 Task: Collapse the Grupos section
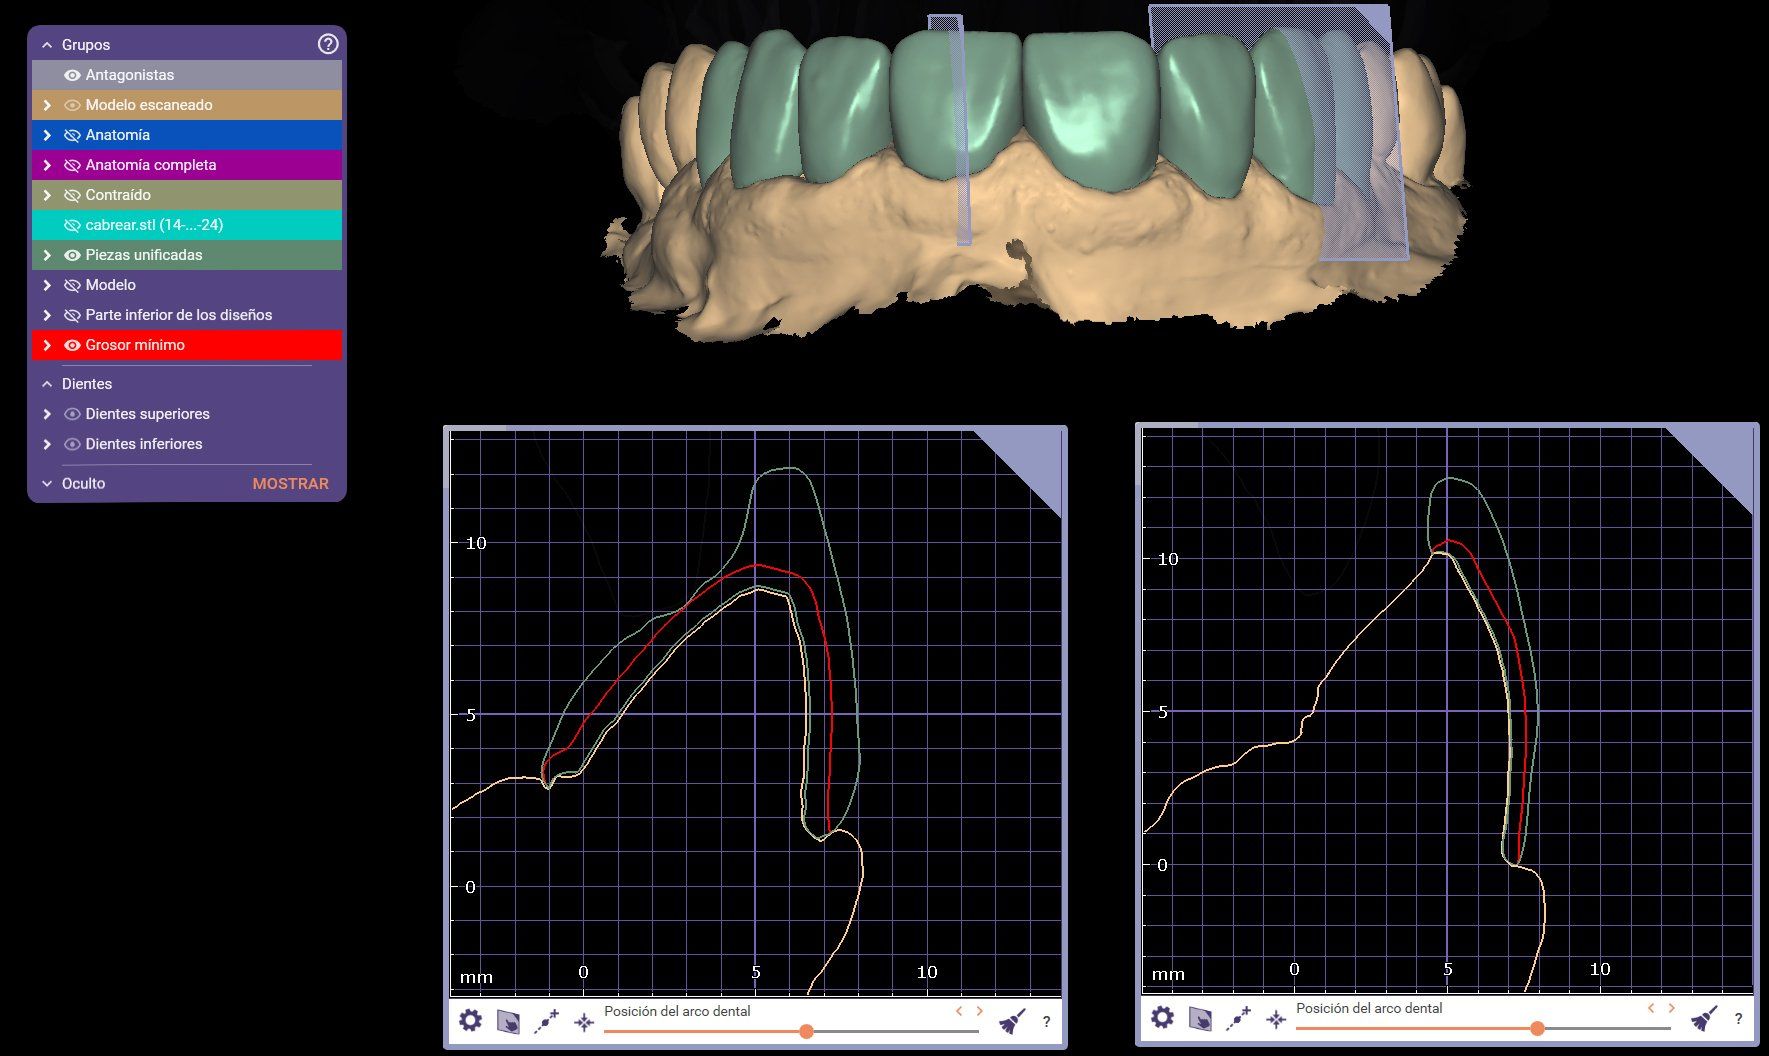47,45
